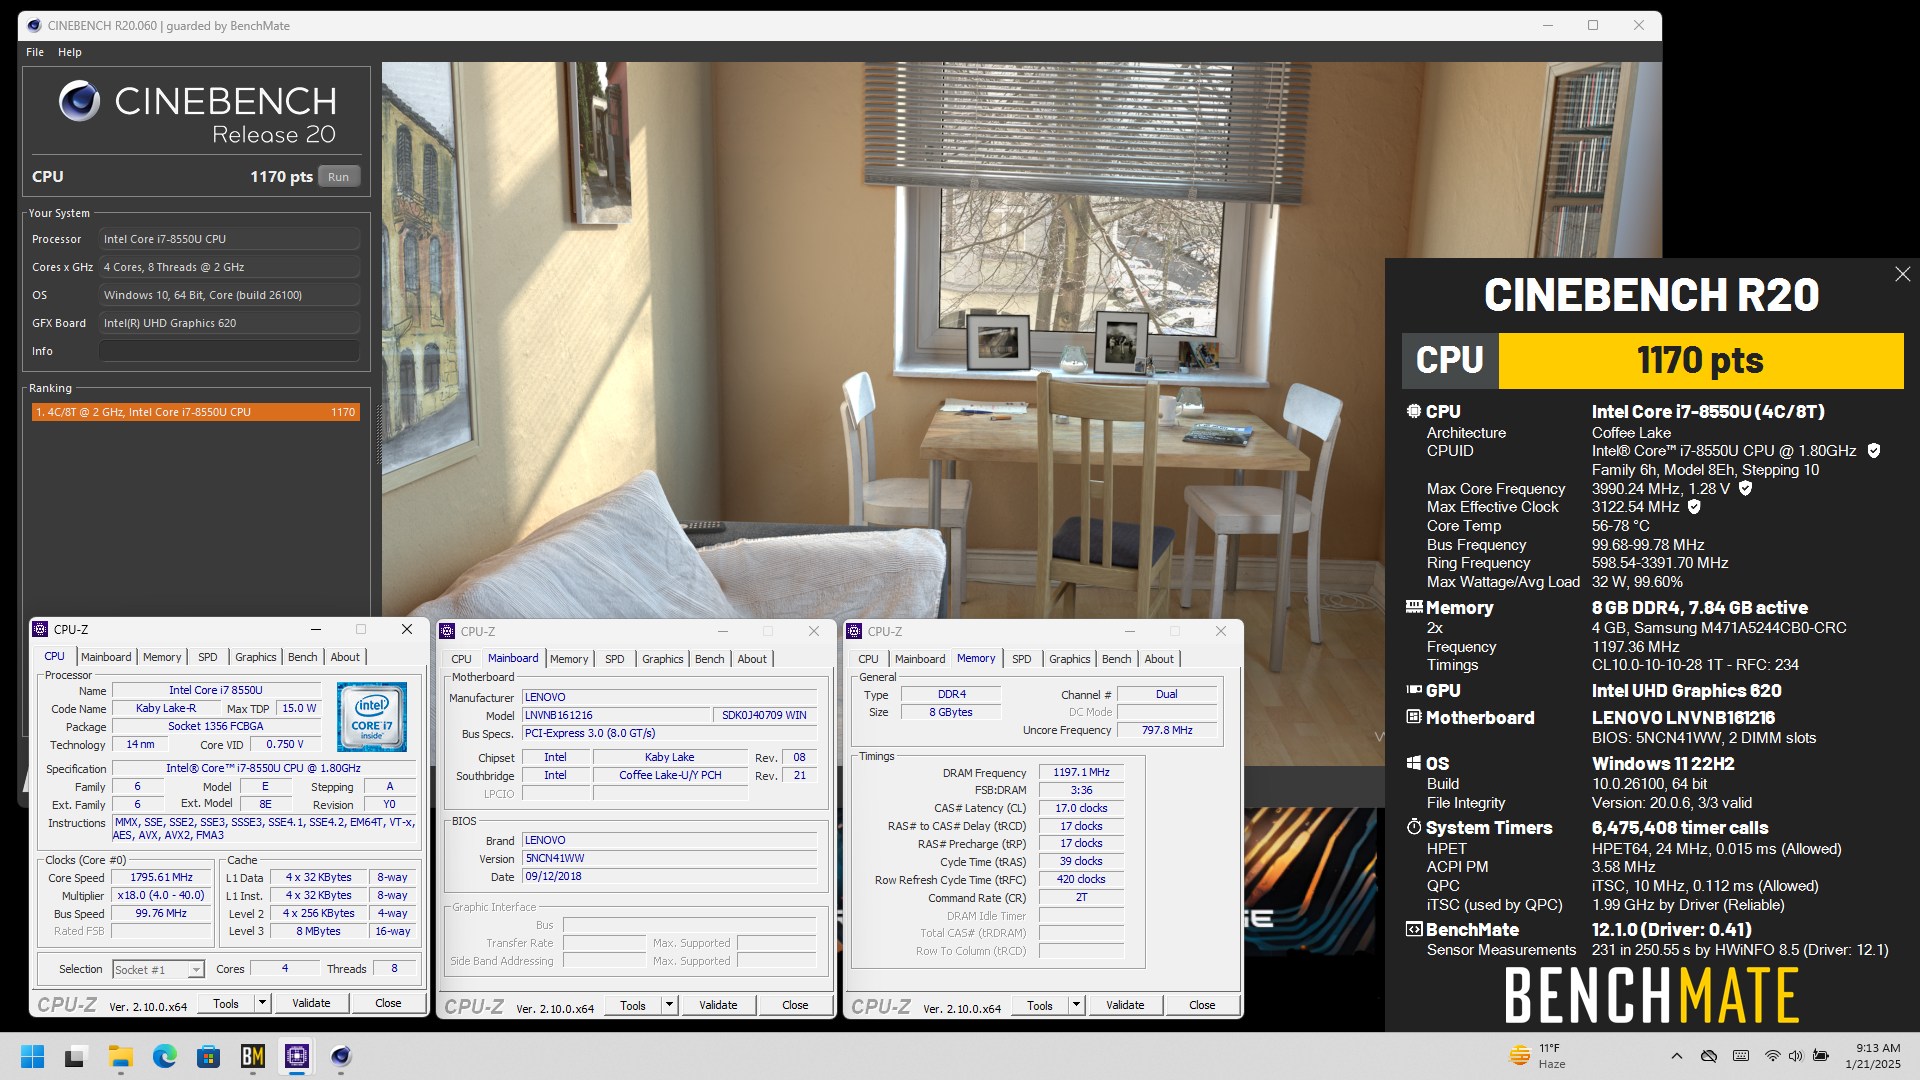Screen dimensions: 1920x1080
Task: Switch to Memory tab in left CPU-Z window
Action: 162,657
